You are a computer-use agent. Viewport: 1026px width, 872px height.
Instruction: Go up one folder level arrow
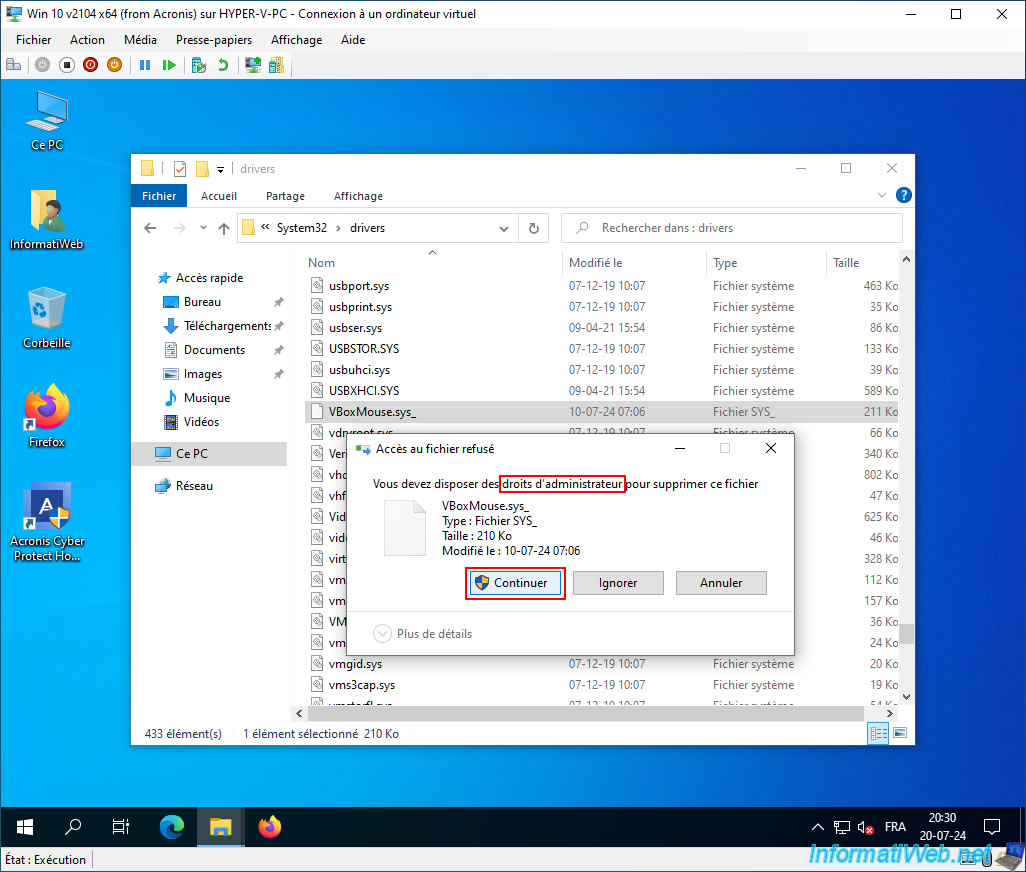224,228
